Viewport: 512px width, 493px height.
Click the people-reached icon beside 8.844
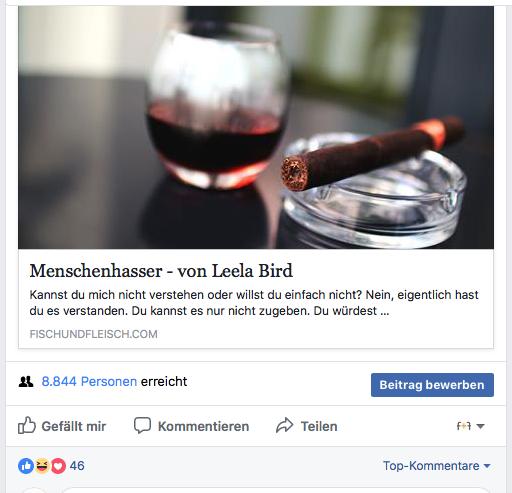pos(26,381)
